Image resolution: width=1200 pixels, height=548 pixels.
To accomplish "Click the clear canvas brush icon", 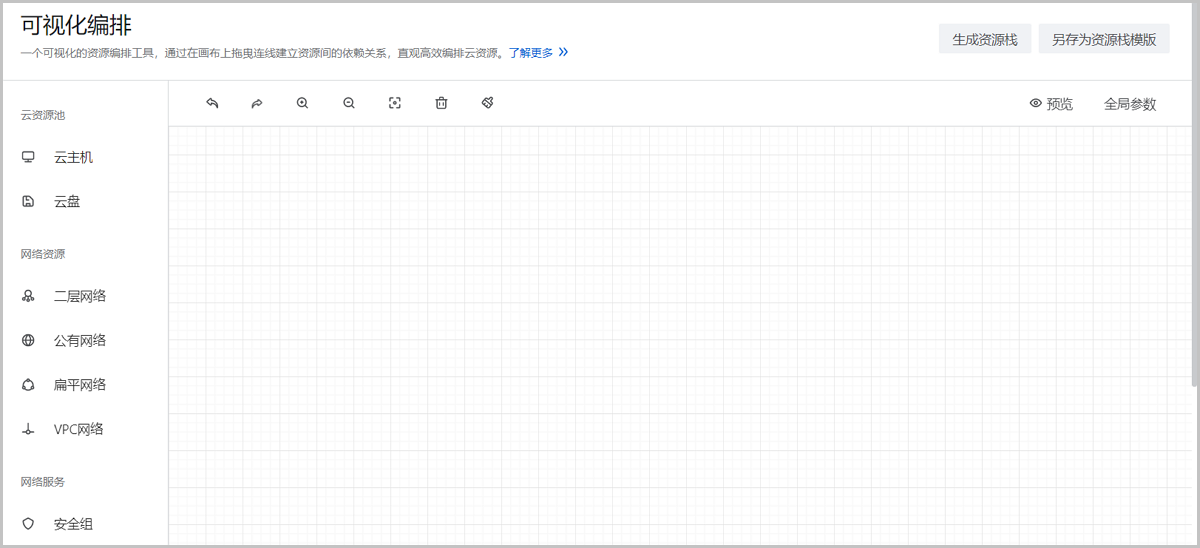I will click(488, 103).
